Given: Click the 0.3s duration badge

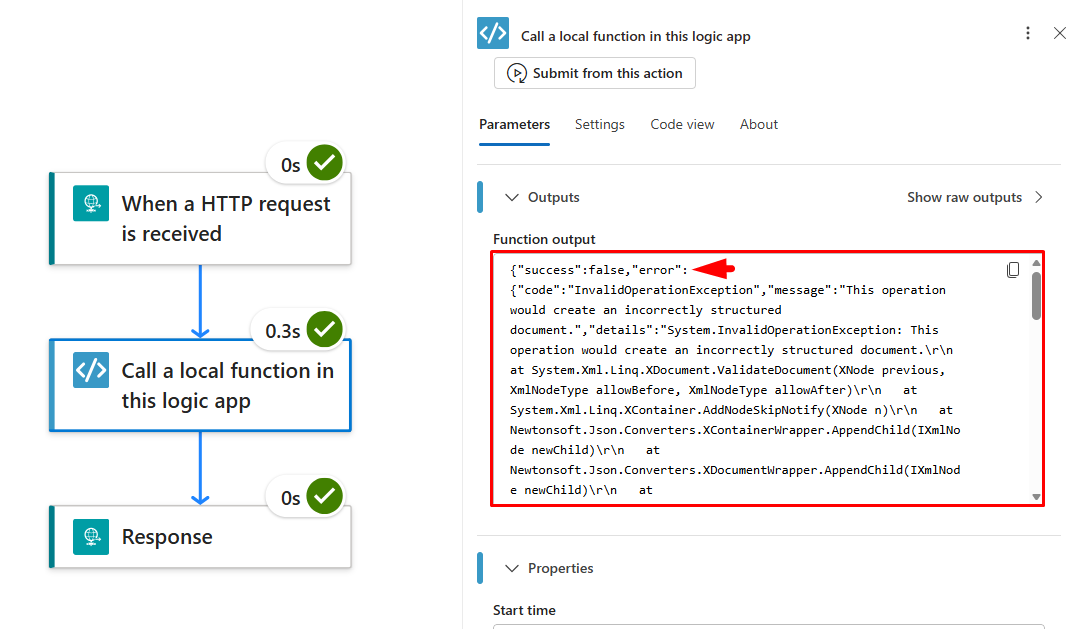Looking at the screenshot, I should [283, 331].
